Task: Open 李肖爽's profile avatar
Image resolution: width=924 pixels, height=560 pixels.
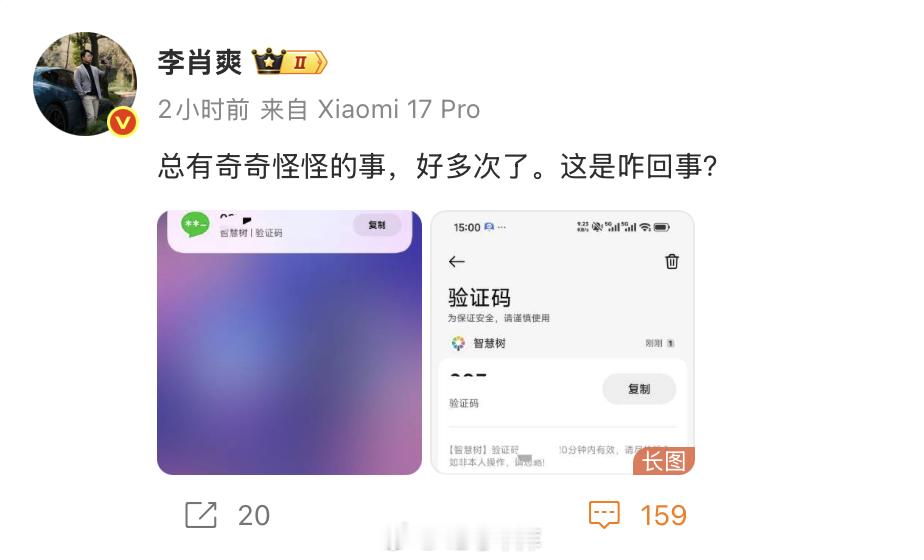Action: 85,84
